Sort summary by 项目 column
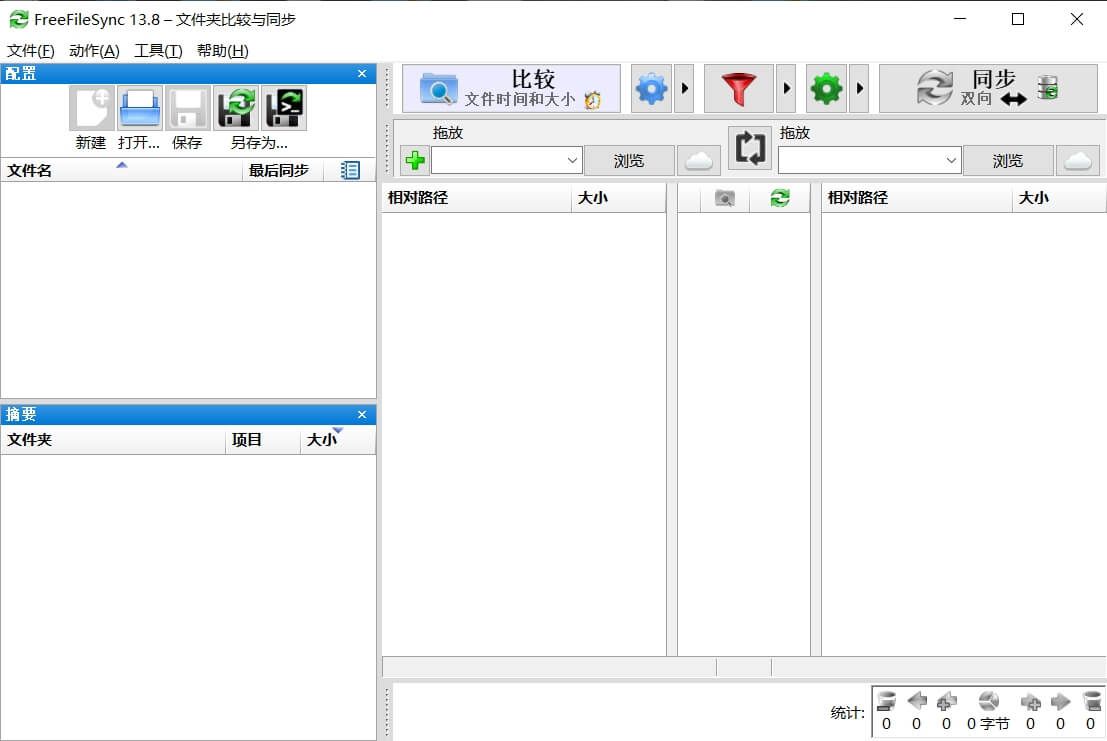The height and width of the screenshot is (741, 1107). (263, 440)
